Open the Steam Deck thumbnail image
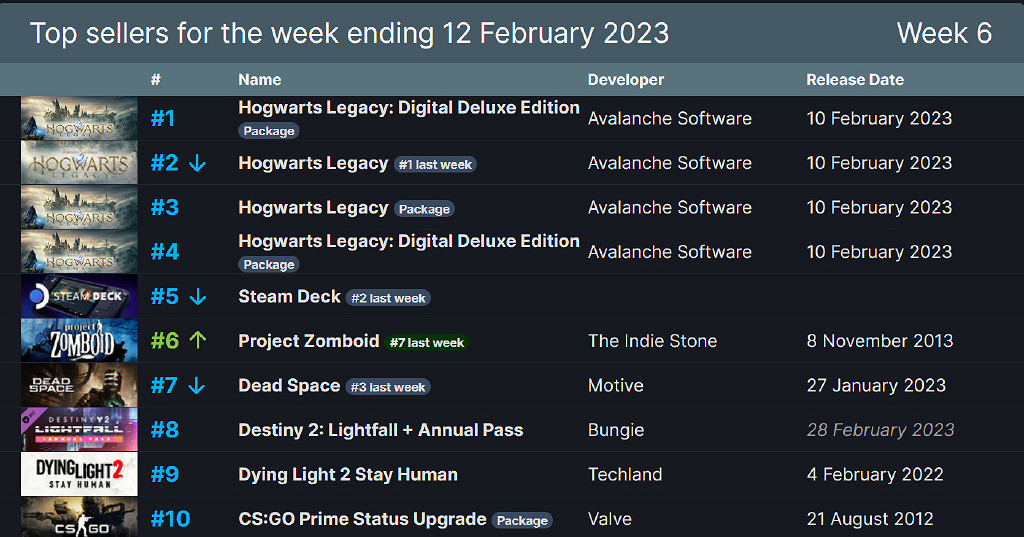Screen dimensions: 1024x537 [x=79, y=297]
